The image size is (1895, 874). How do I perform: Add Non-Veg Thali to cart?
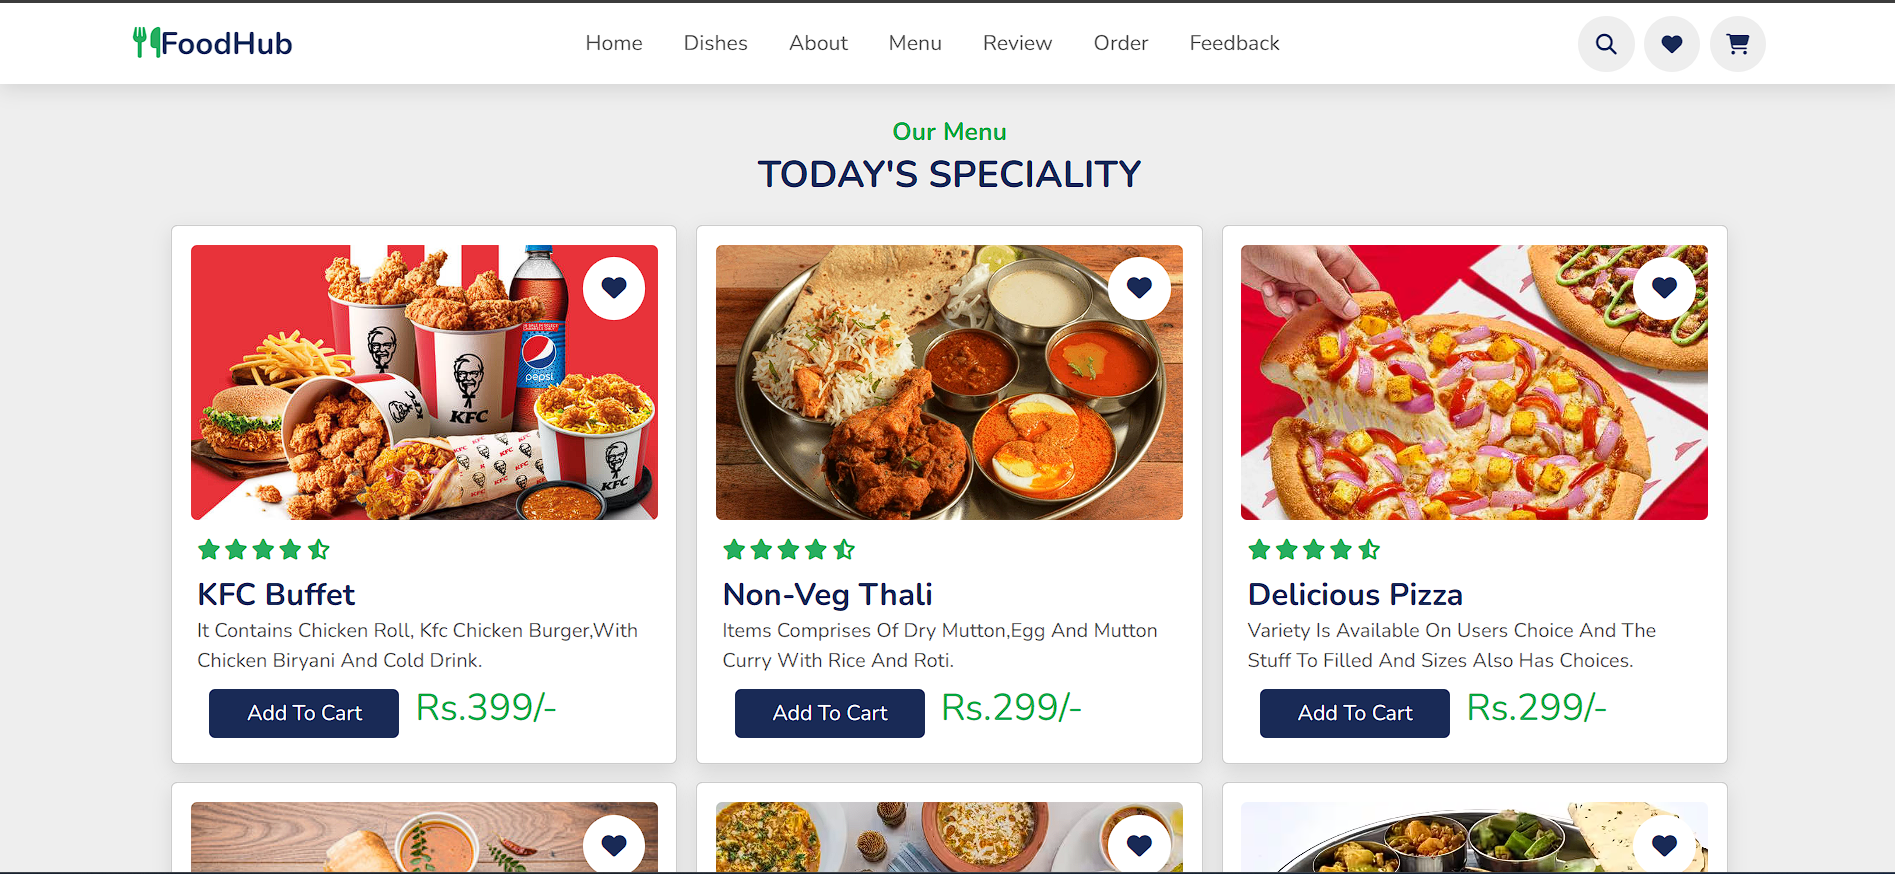click(829, 713)
